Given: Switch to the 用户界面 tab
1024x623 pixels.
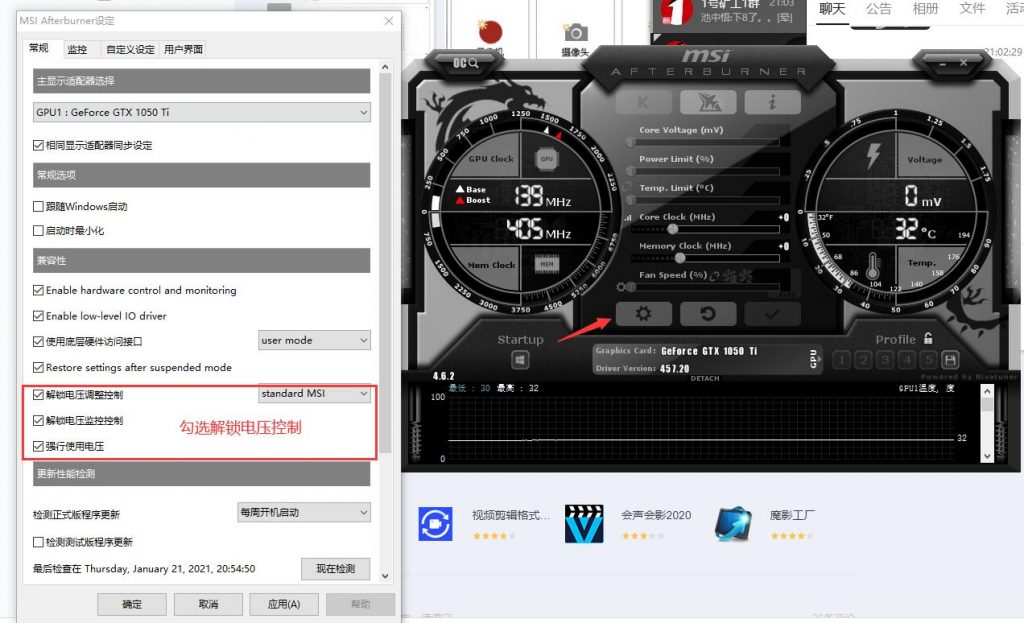Looking at the screenshot, I should point(184,49).
